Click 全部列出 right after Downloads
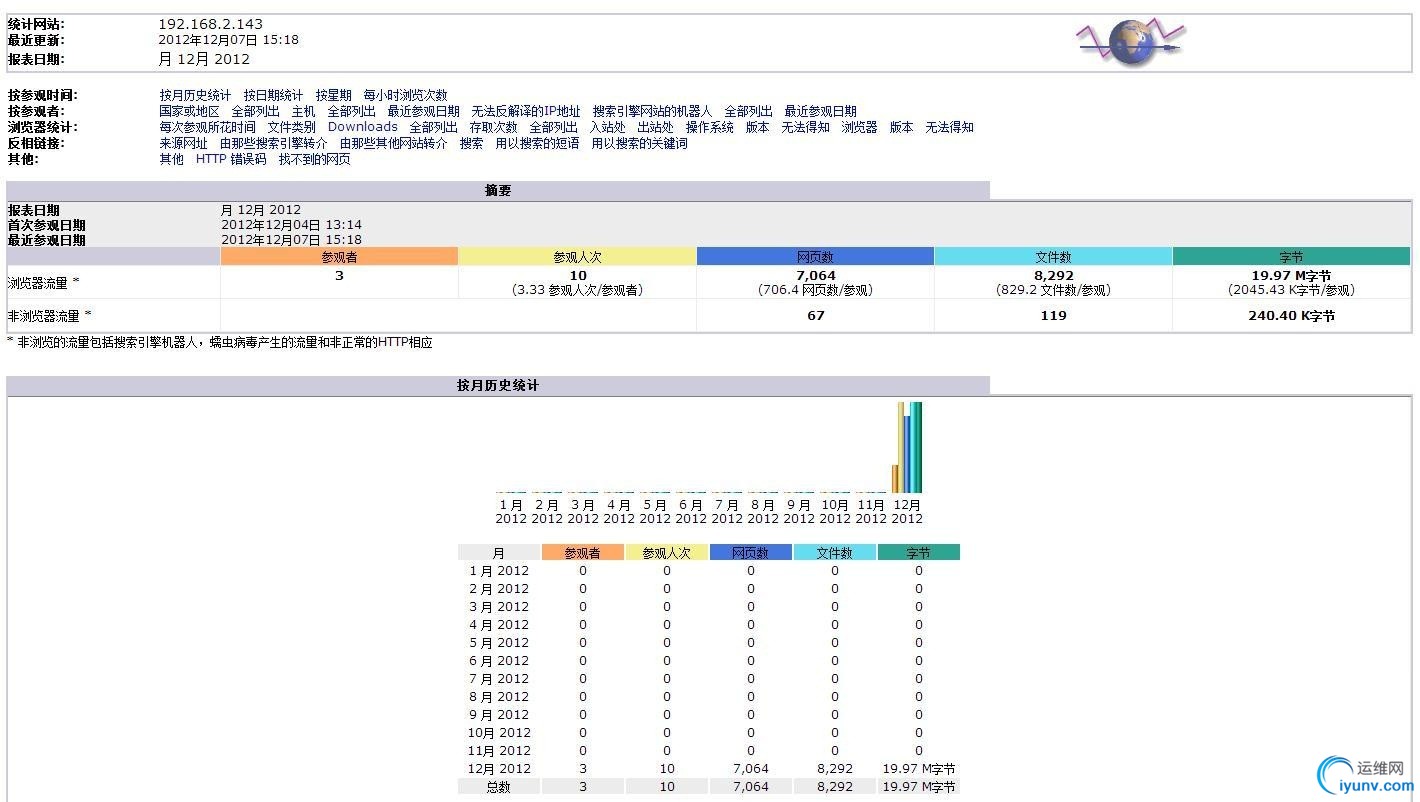The width and height of the screenshot is (1420, 802). (x=433, y=127)
